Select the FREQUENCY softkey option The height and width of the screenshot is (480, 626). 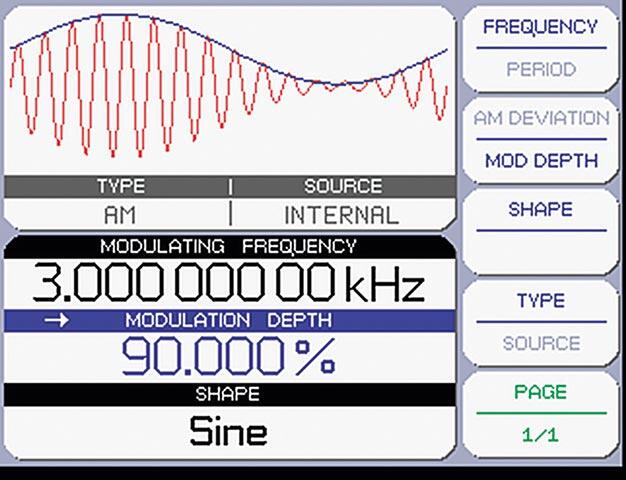(540, 27)
